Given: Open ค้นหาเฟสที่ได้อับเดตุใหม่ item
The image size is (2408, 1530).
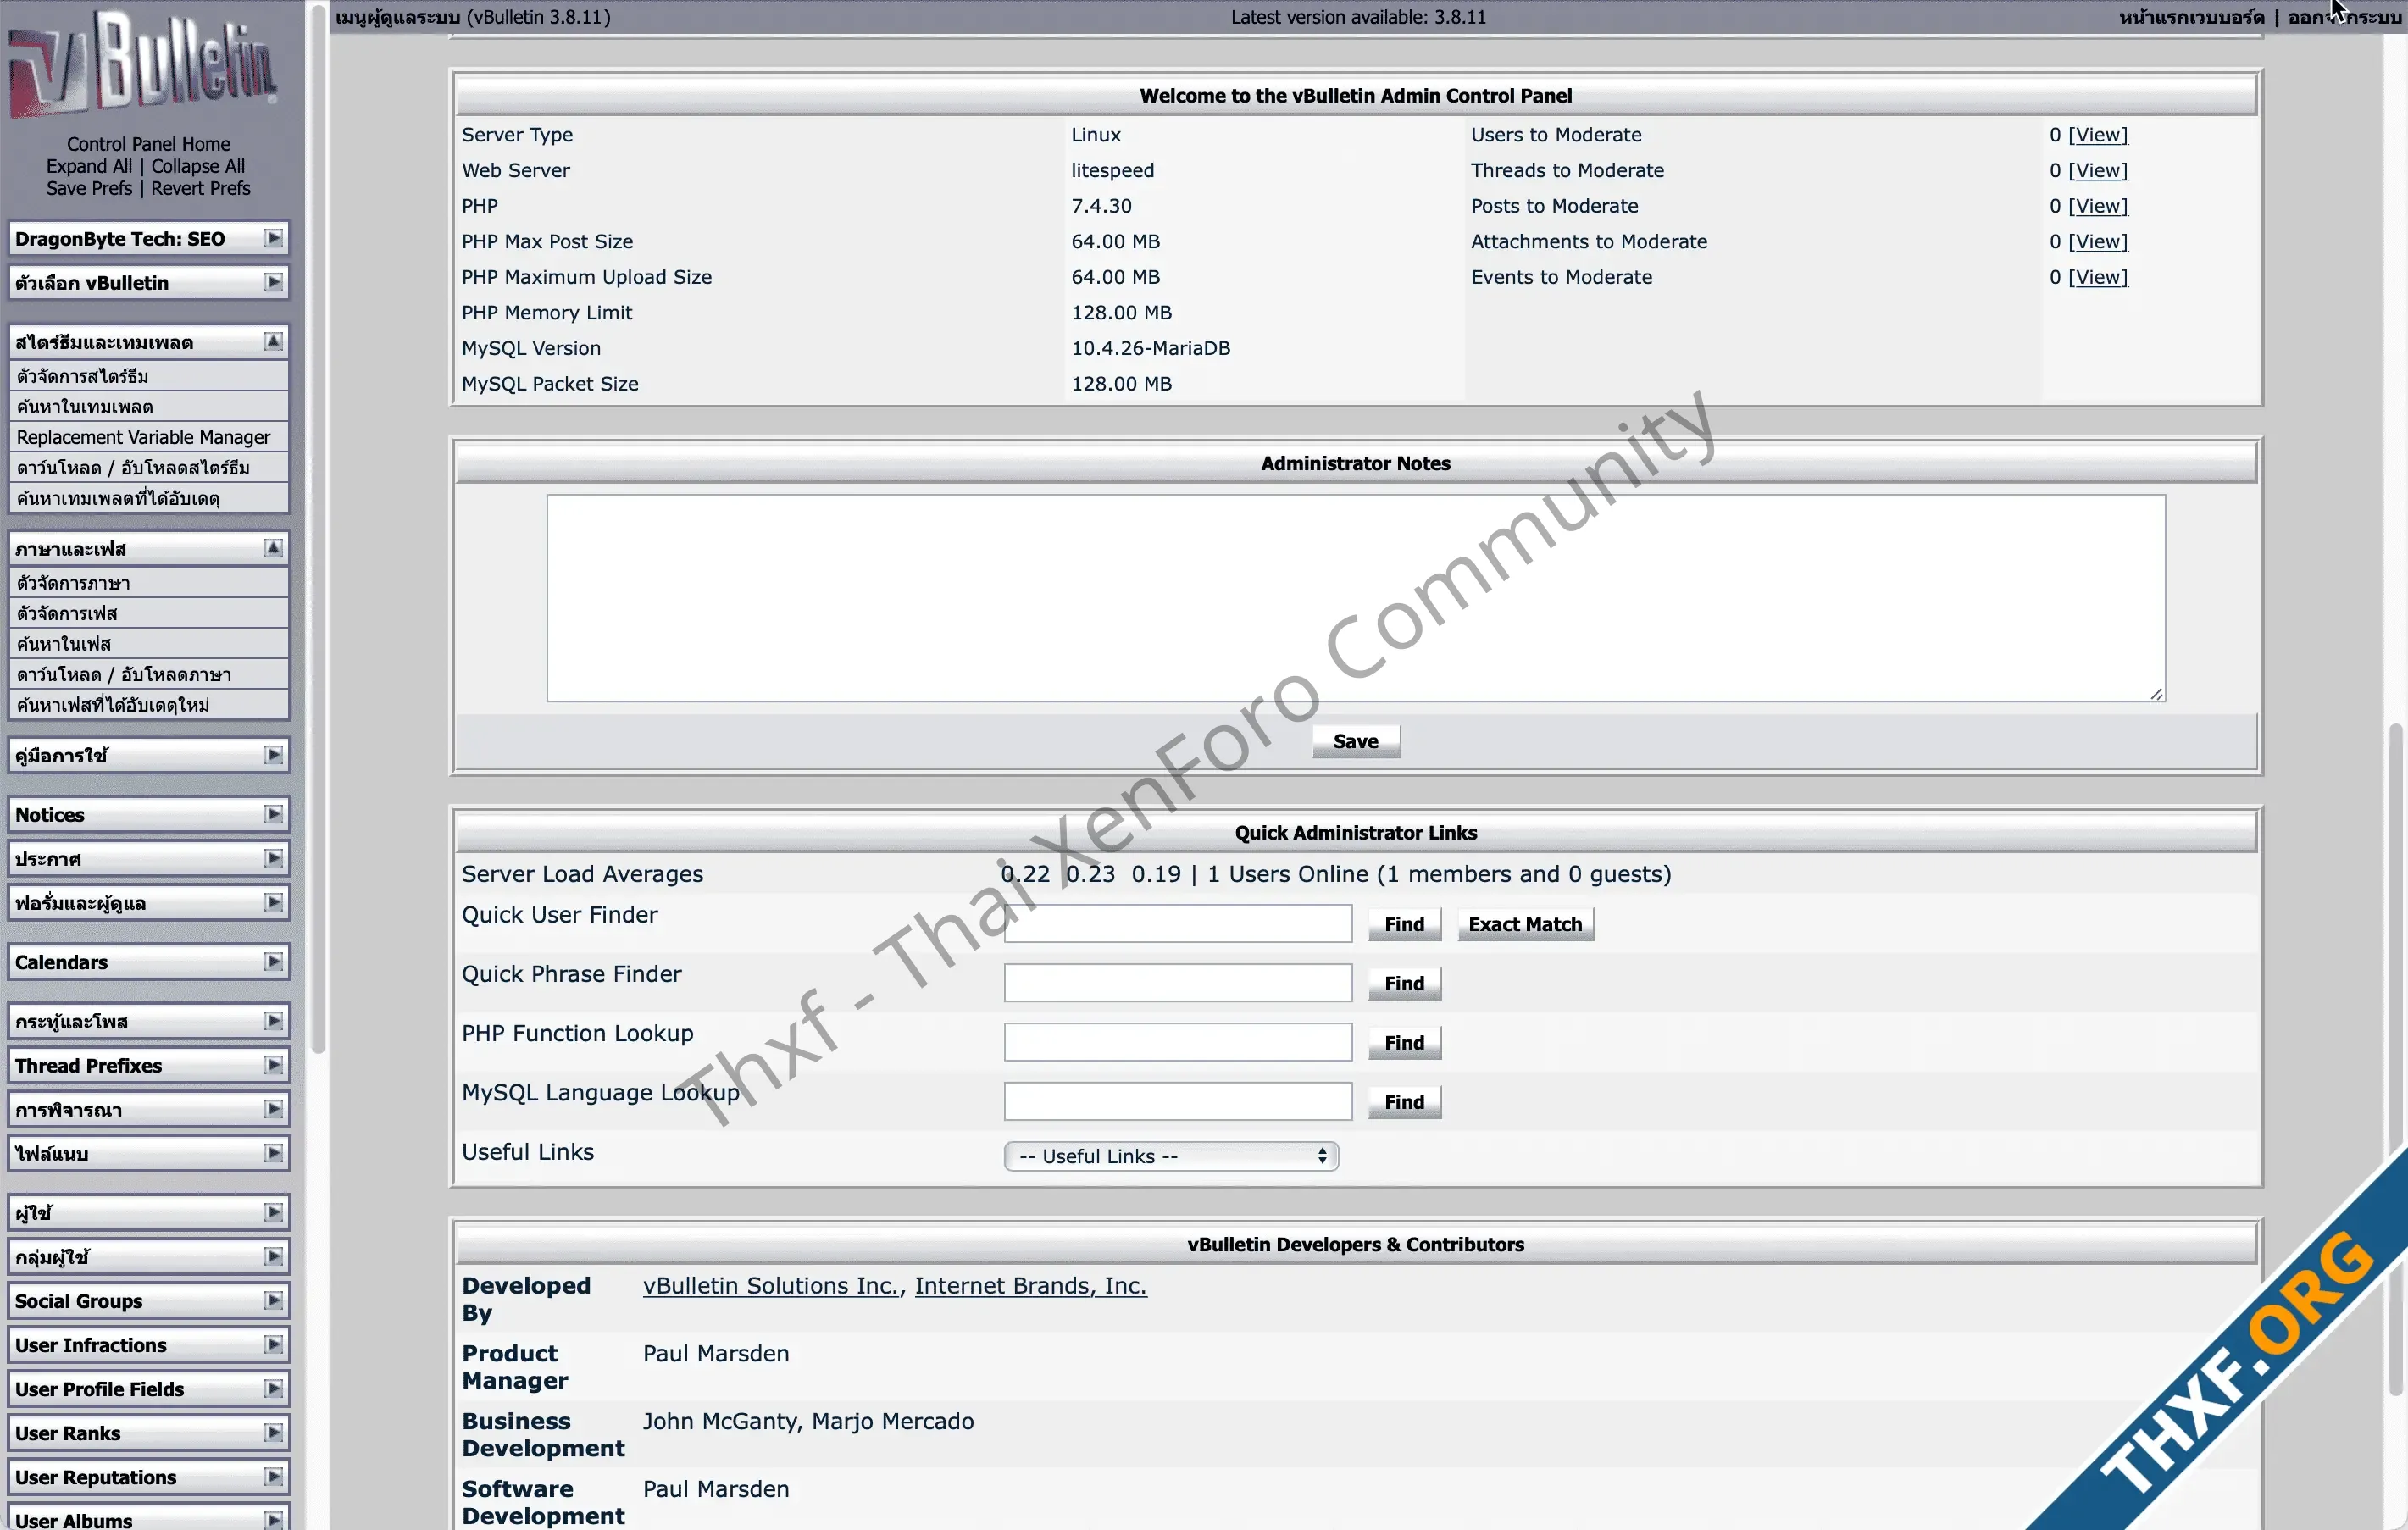Looking at the screenshot, I should 149,705.
